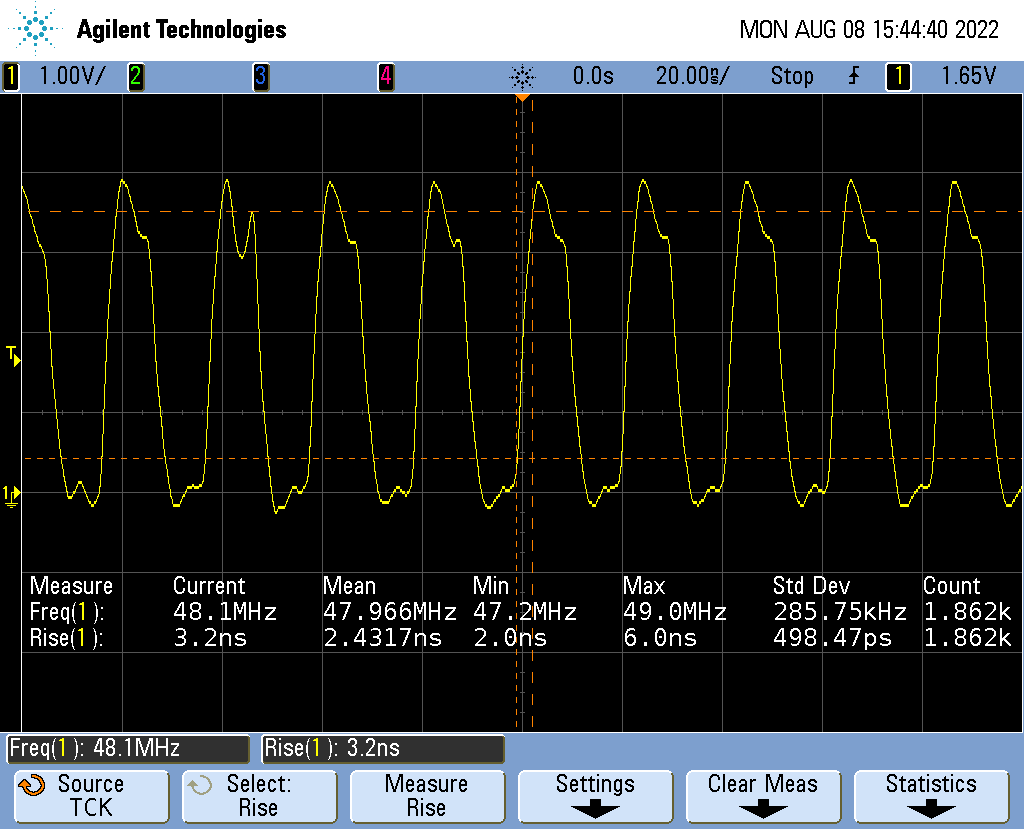Select the yellow channel 1 indicator
Screen dimensions: 1024x829
pos(11,76)
